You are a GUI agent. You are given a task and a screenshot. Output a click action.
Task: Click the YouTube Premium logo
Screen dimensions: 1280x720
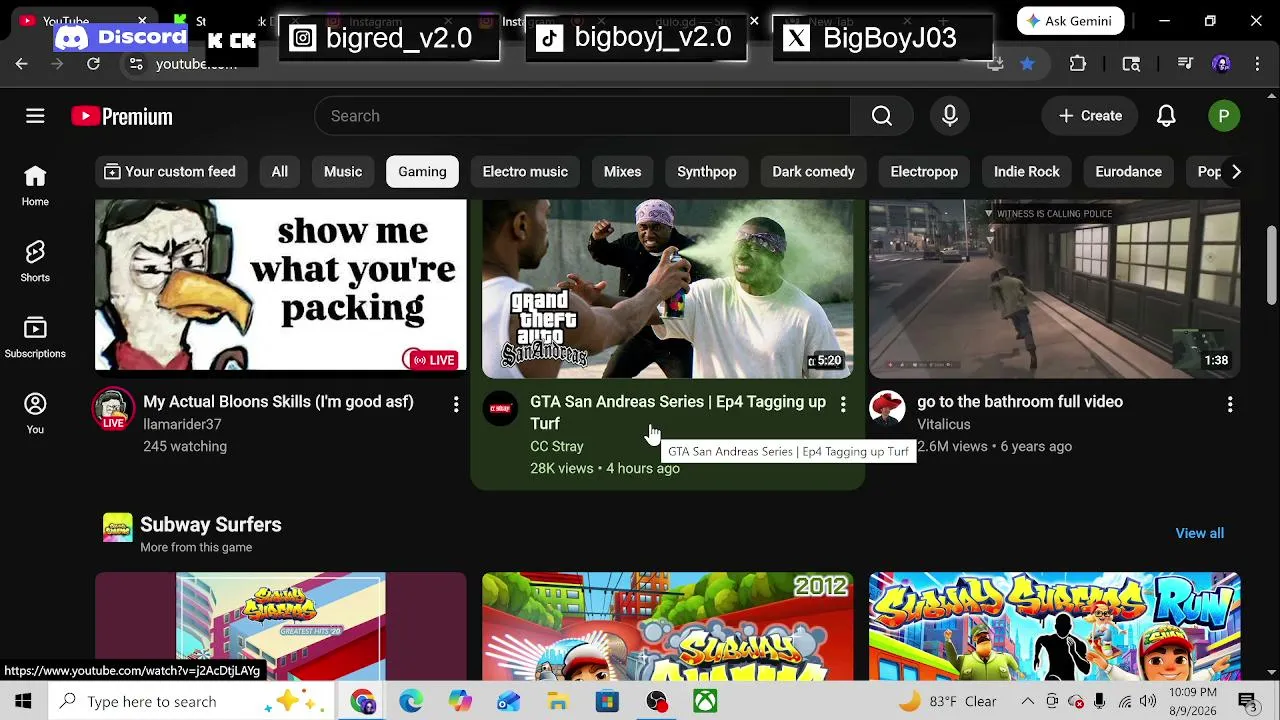(x=122, y=117)
